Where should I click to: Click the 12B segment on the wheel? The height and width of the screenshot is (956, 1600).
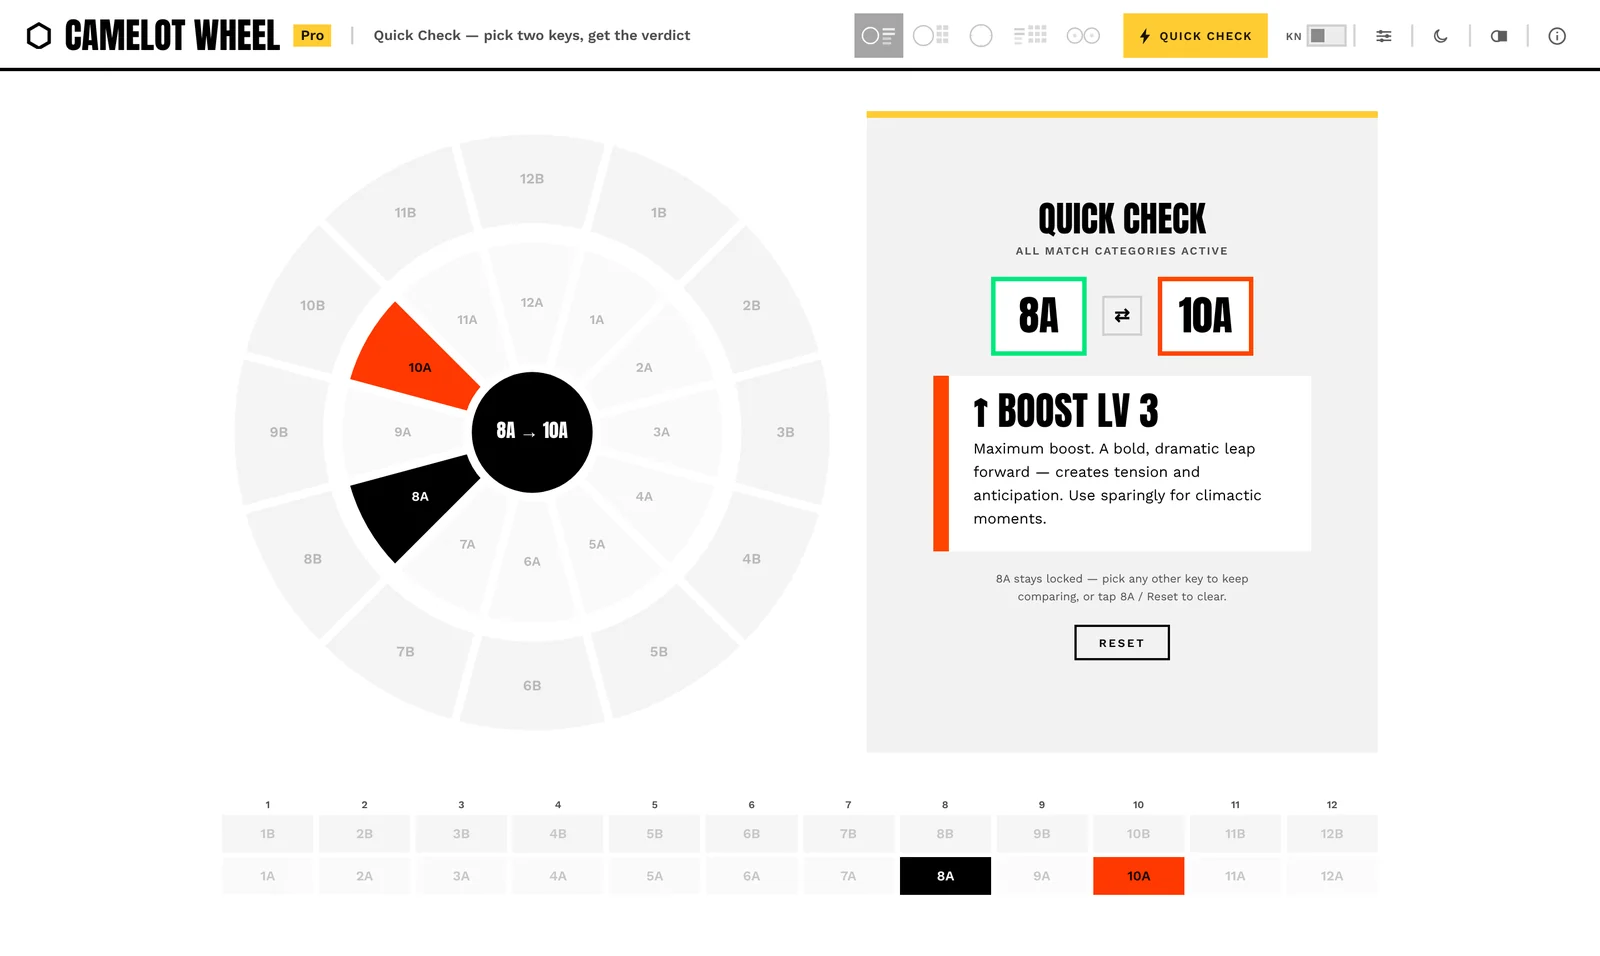point(532,179)
